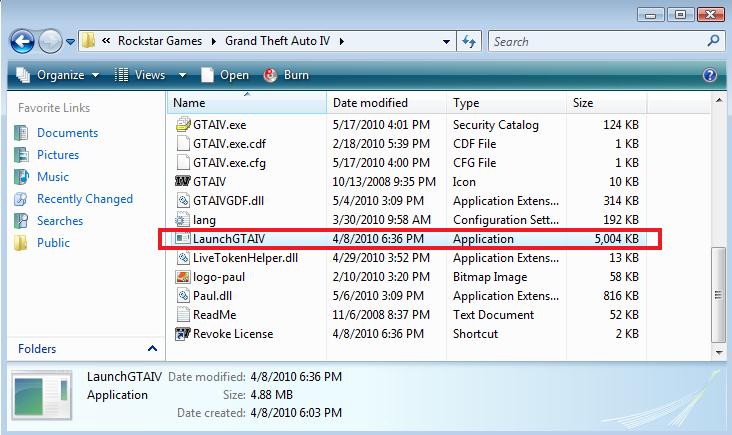Select the GTAIV.exe.cfg file icon
732x435 pixels.
pyautogui.click(x=183, y=163)
